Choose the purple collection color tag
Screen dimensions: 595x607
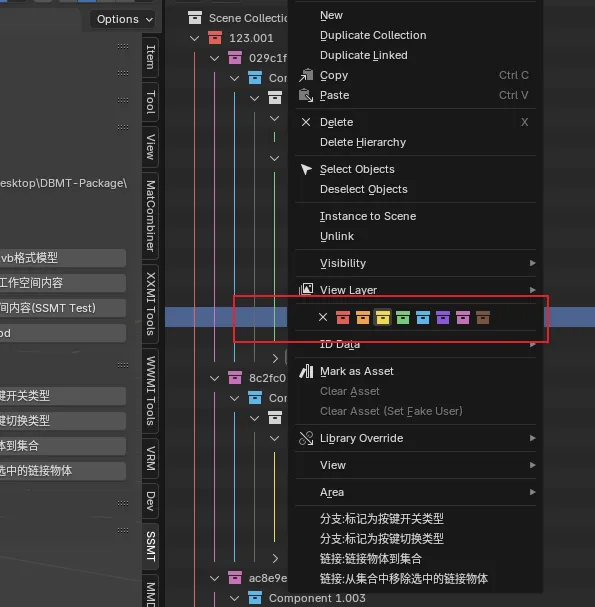tap(443, 317)
